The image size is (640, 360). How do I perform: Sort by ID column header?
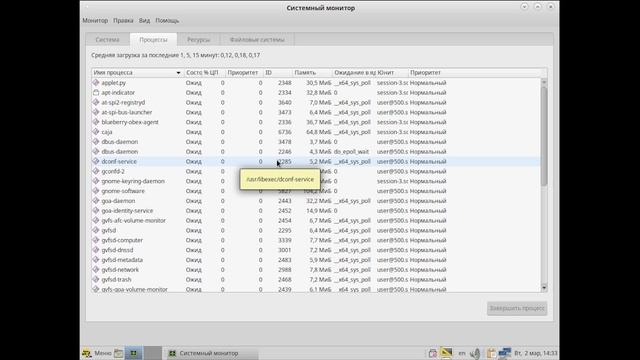pyautogui.click(x=278, y=73)
